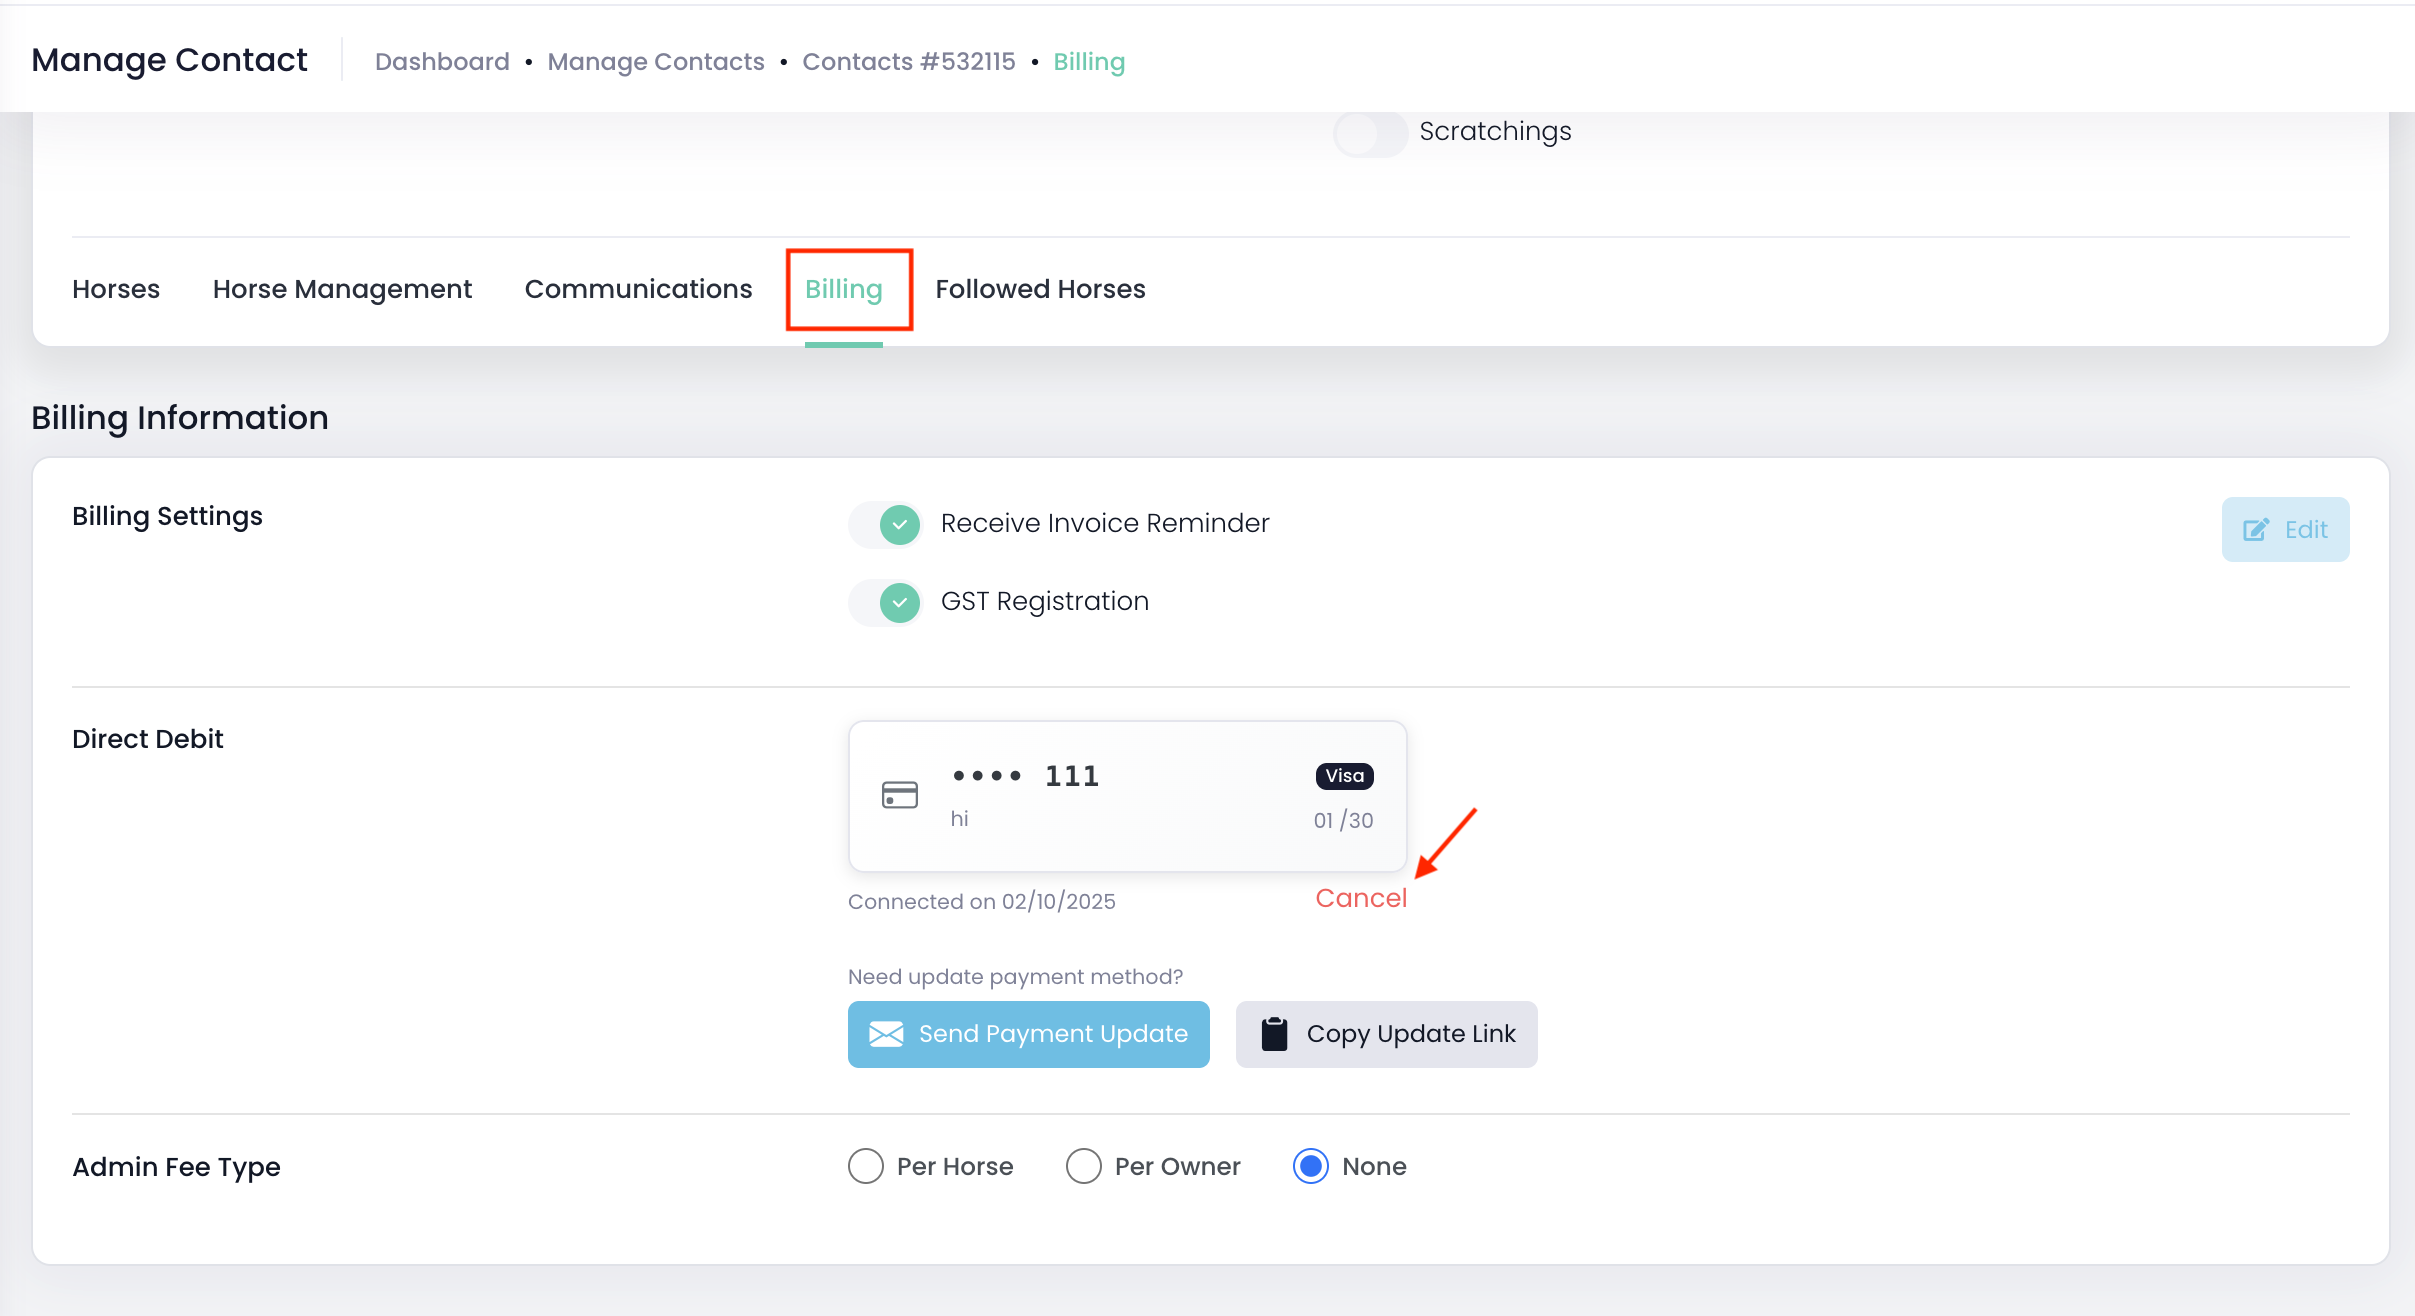Screen dimensions: 2415x1316
Task: Switch to the Horses tab
Action: tap(116, 289)
